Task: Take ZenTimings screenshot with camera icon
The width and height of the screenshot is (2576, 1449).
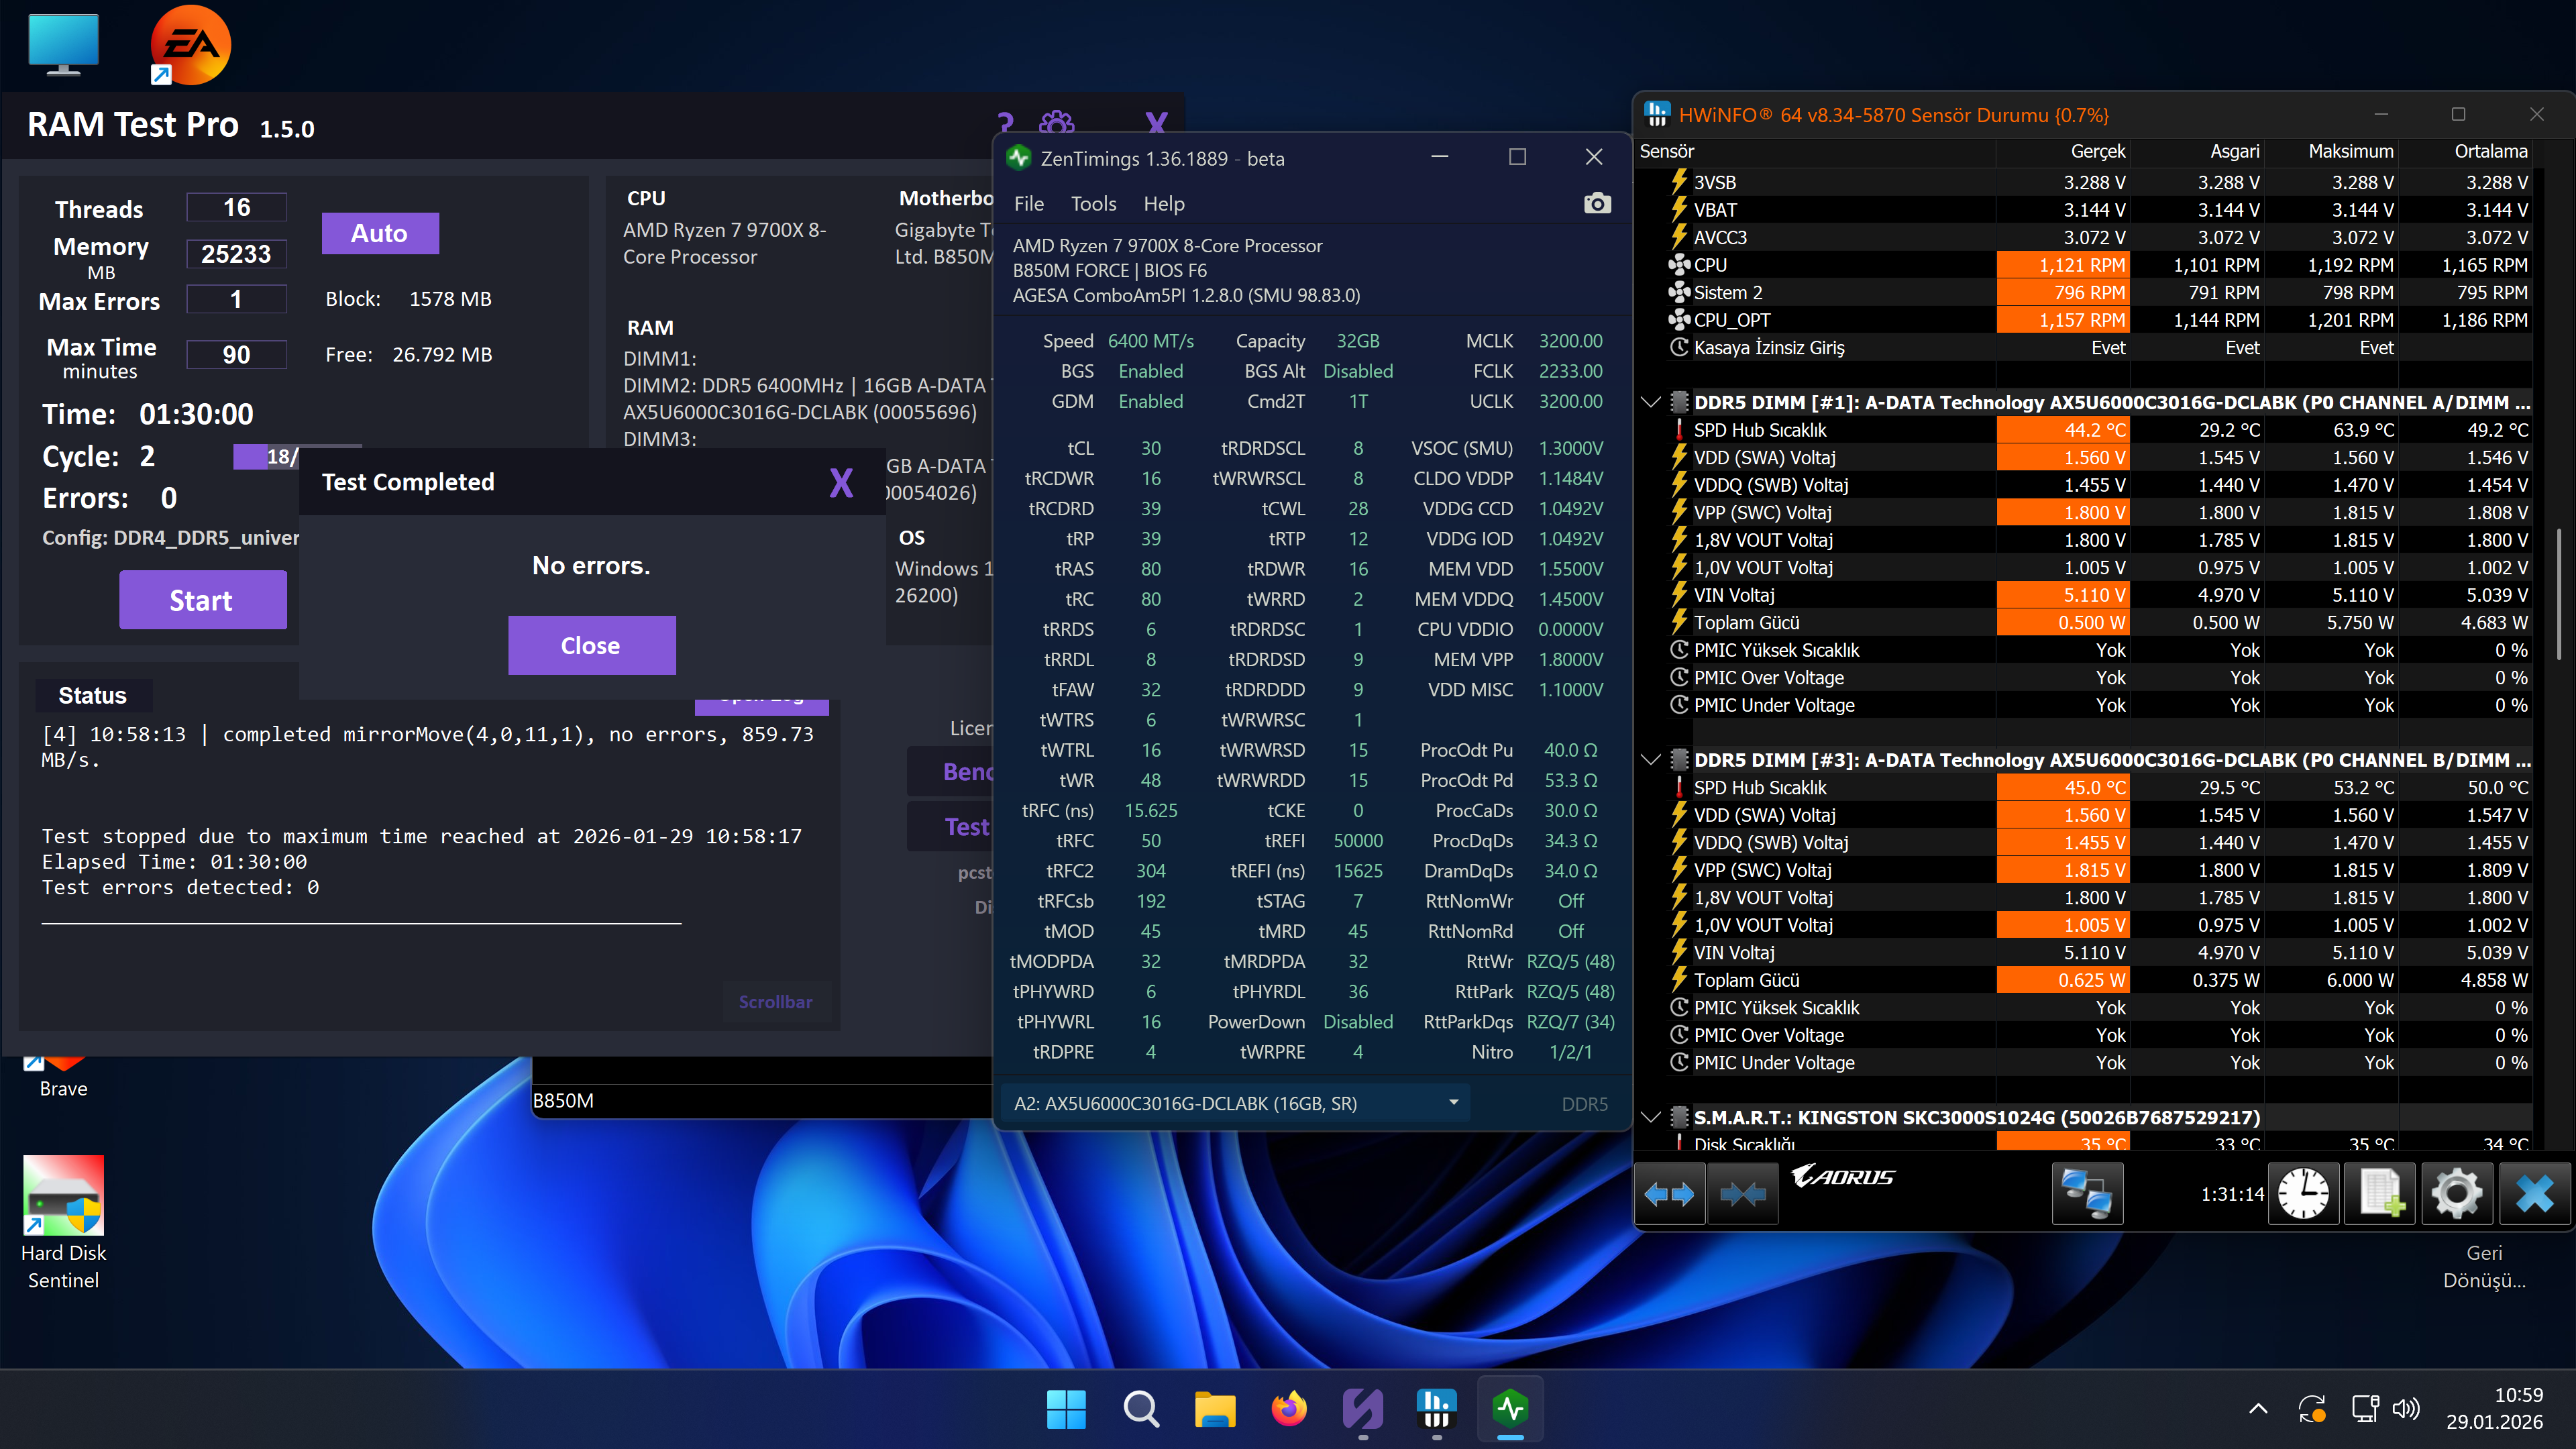Action: pyautogui.click(x=1597, y=204)
